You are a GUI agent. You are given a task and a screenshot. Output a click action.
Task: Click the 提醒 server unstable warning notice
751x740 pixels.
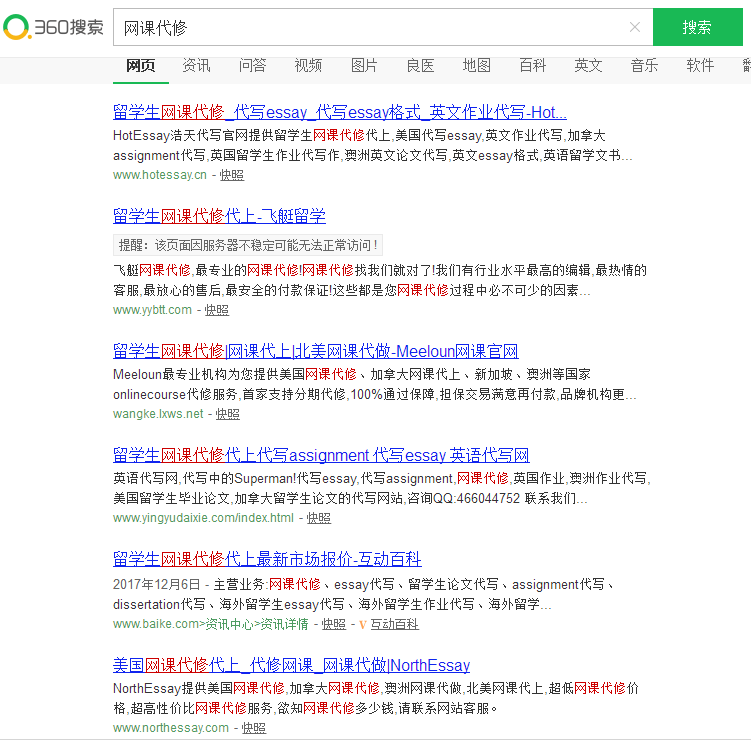(x=248, y=246)
